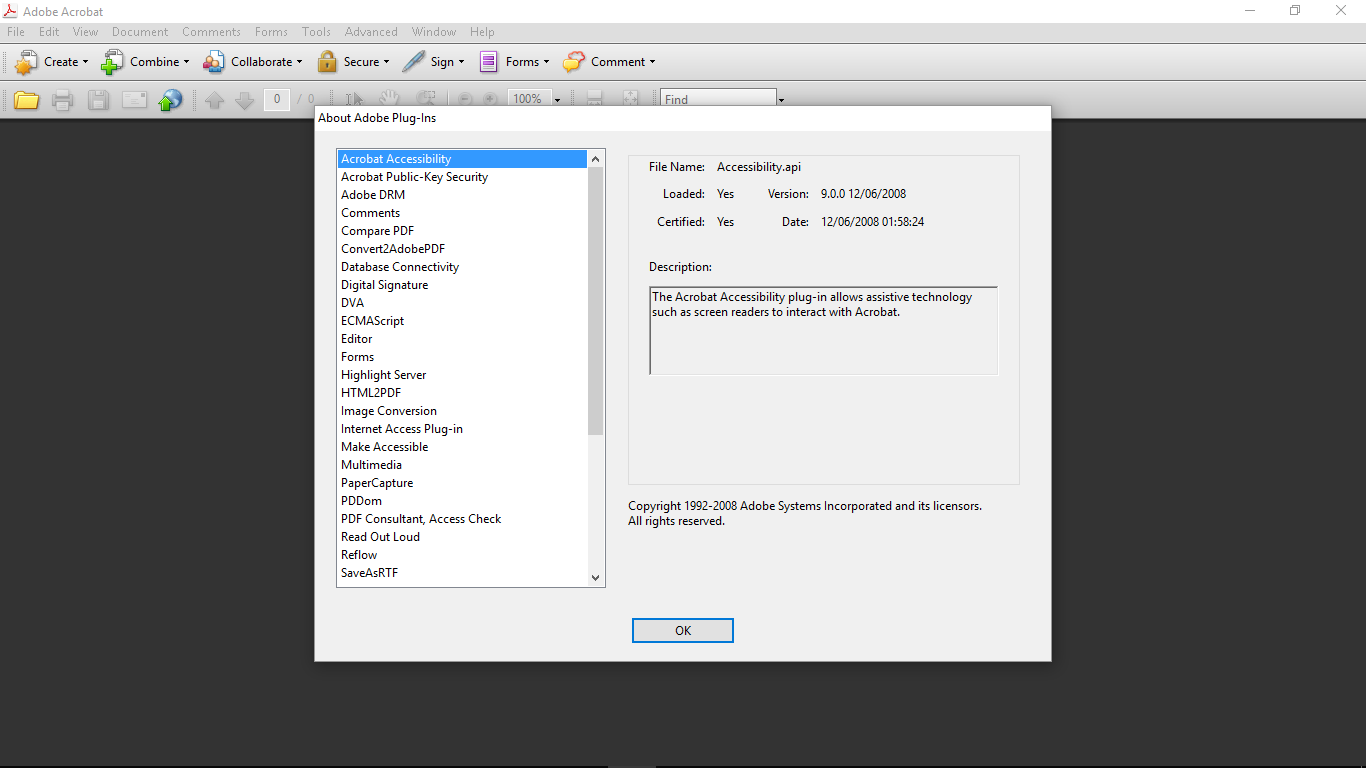Go to previous page with up arrow icon
The width and height of the screenshot is (1366, 768).
[214, 99]
